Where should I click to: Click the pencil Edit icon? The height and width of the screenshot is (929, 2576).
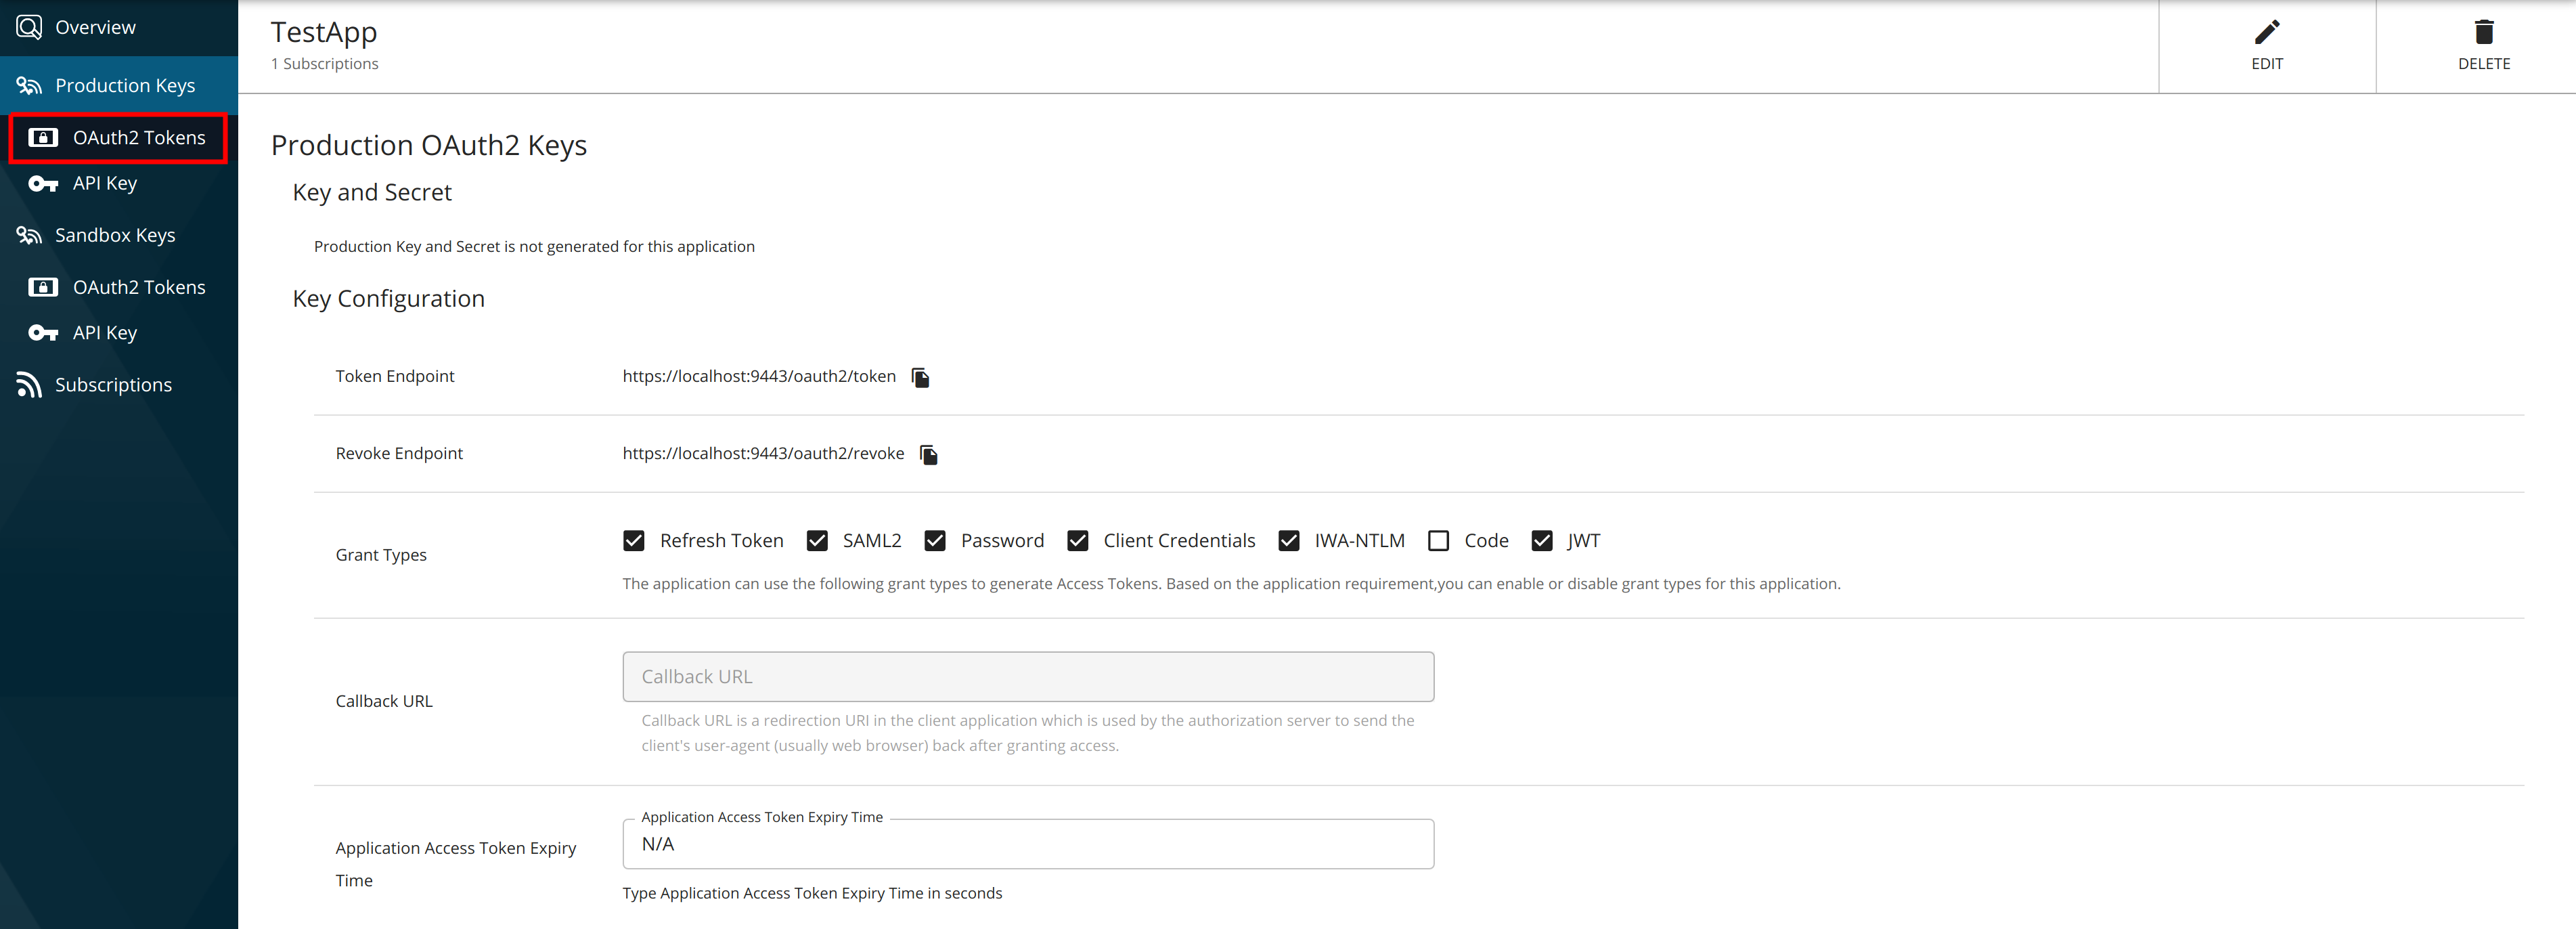2266,32
